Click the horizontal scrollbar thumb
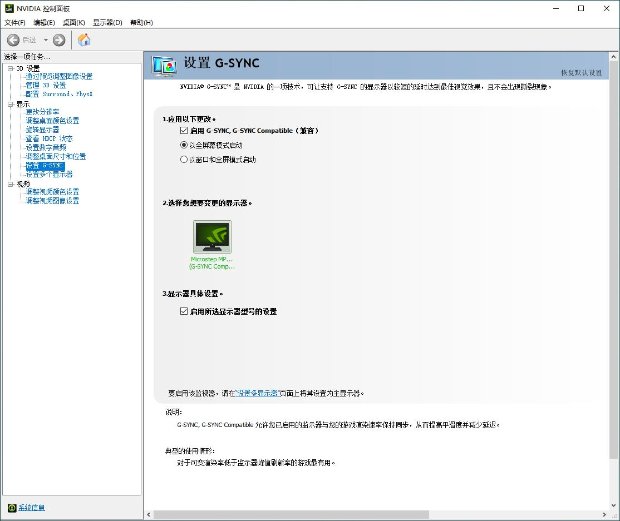This screenshot has height=521, width=620. (x=291, y=515)
